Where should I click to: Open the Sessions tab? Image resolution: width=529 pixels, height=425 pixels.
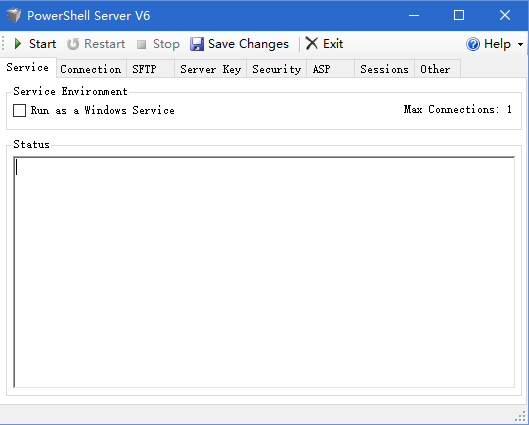(384, 69)
